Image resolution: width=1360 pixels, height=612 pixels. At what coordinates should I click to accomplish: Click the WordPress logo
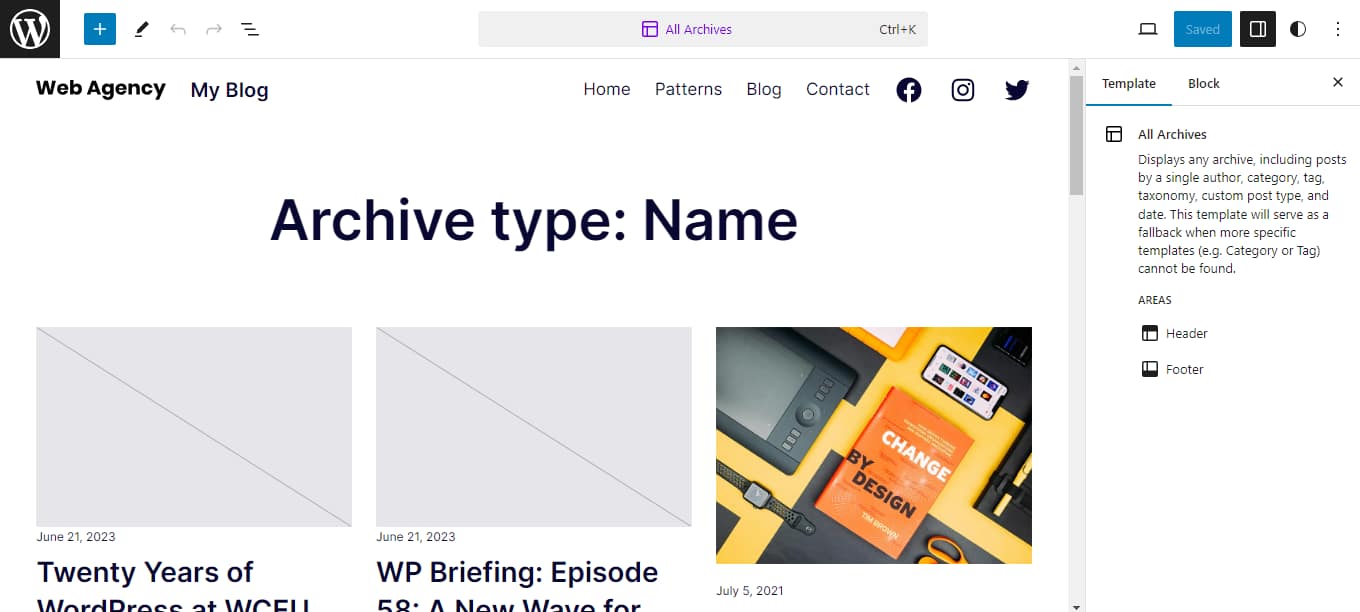pos(29,29)
